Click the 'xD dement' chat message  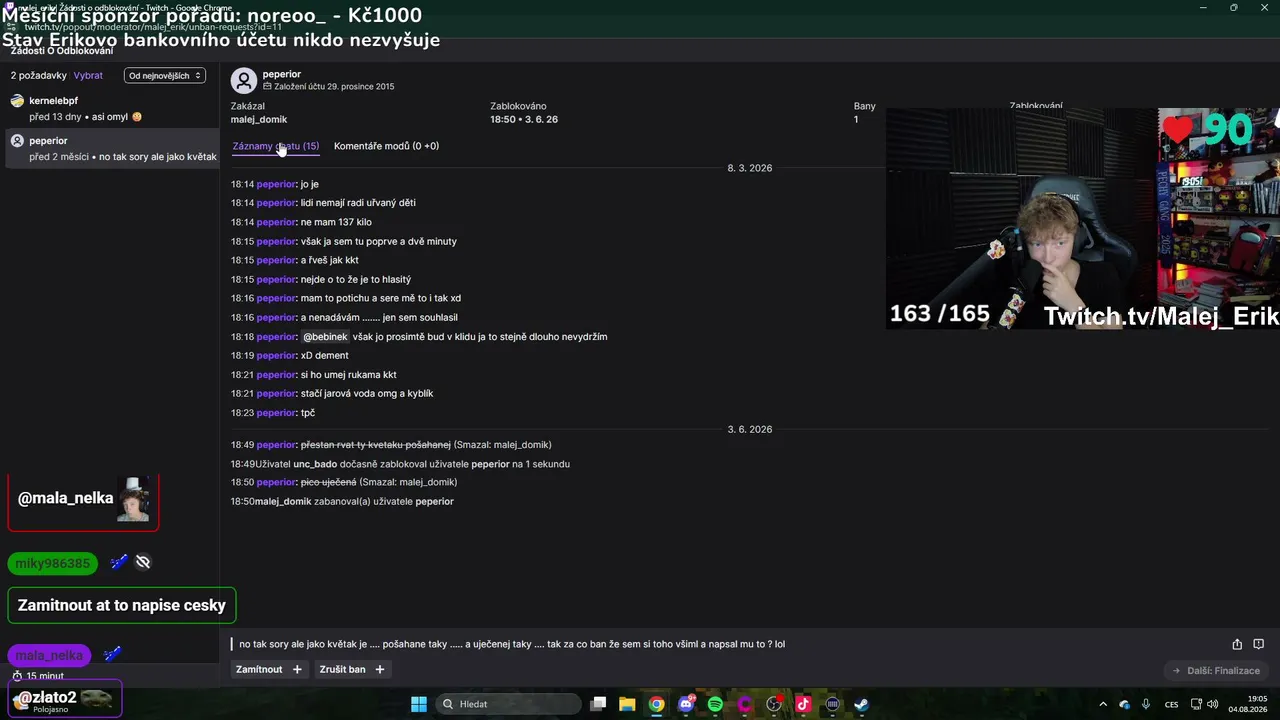tap(325, 355)
